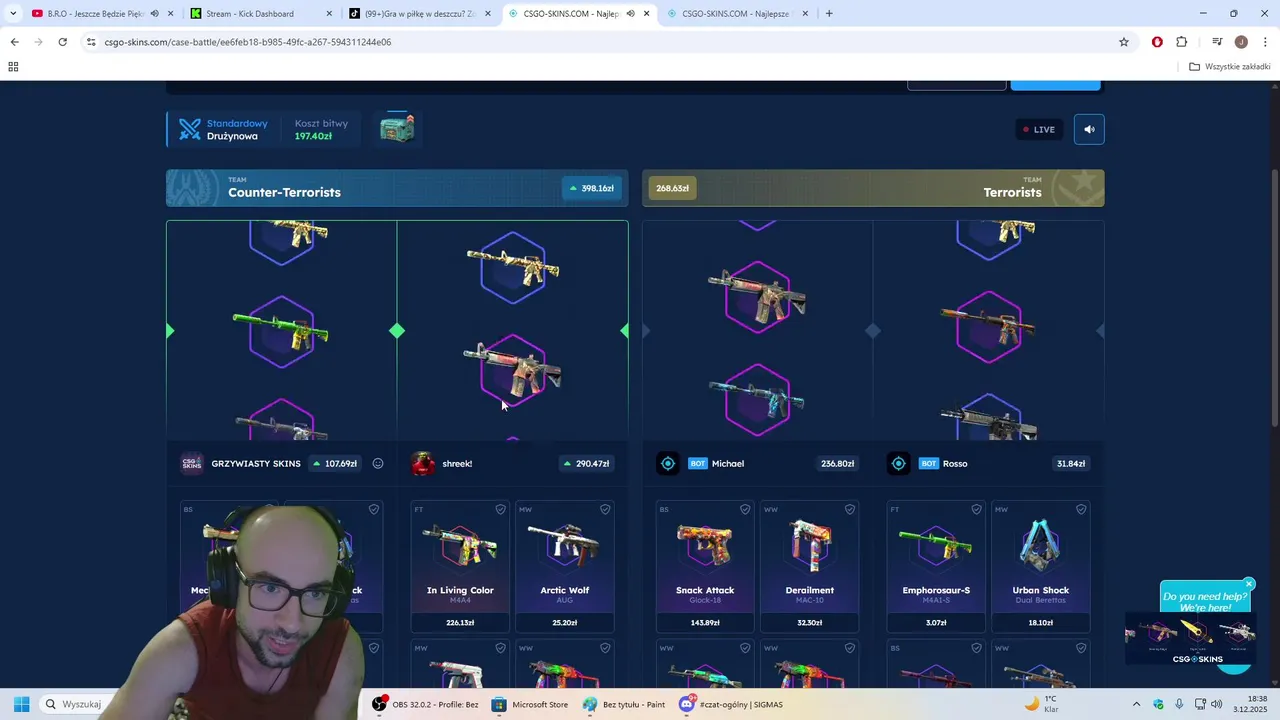This screenshot has width=1280, height=720.
Task: Open emoji smiley next to GRZYWIASTY SKINS
Action: (x=378, y=463)
